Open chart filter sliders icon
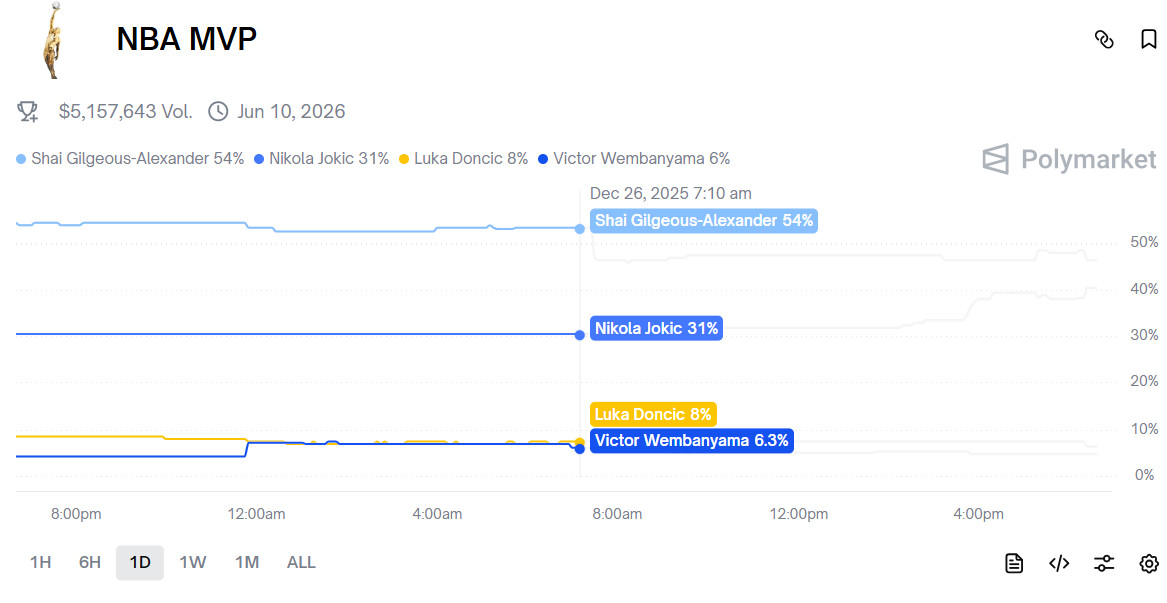This screenshot has width=1167, height=603. click(1104, 563)
